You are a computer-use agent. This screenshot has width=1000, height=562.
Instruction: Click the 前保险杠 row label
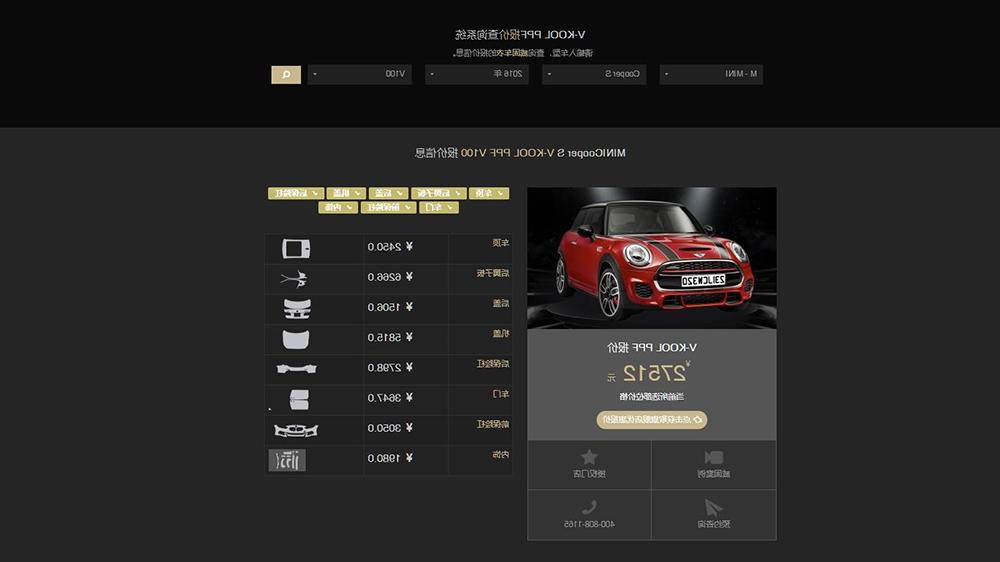coord(493,424)
